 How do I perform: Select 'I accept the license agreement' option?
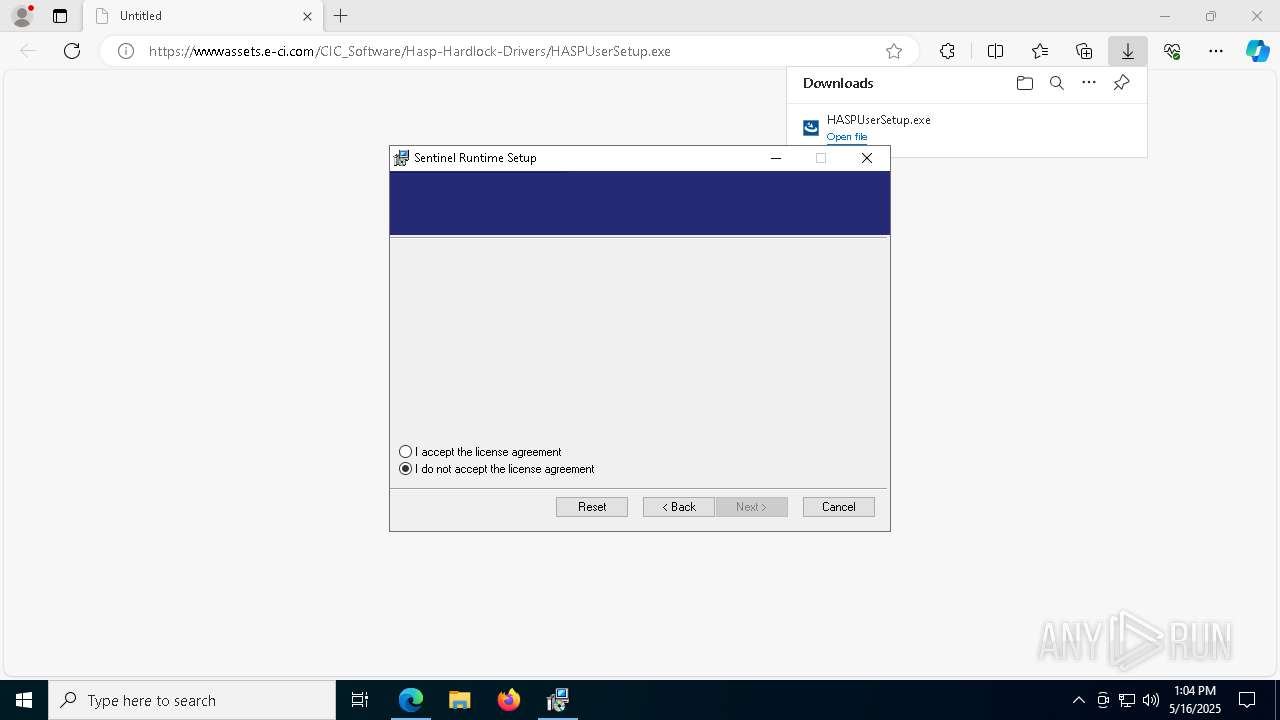[480, 452]
